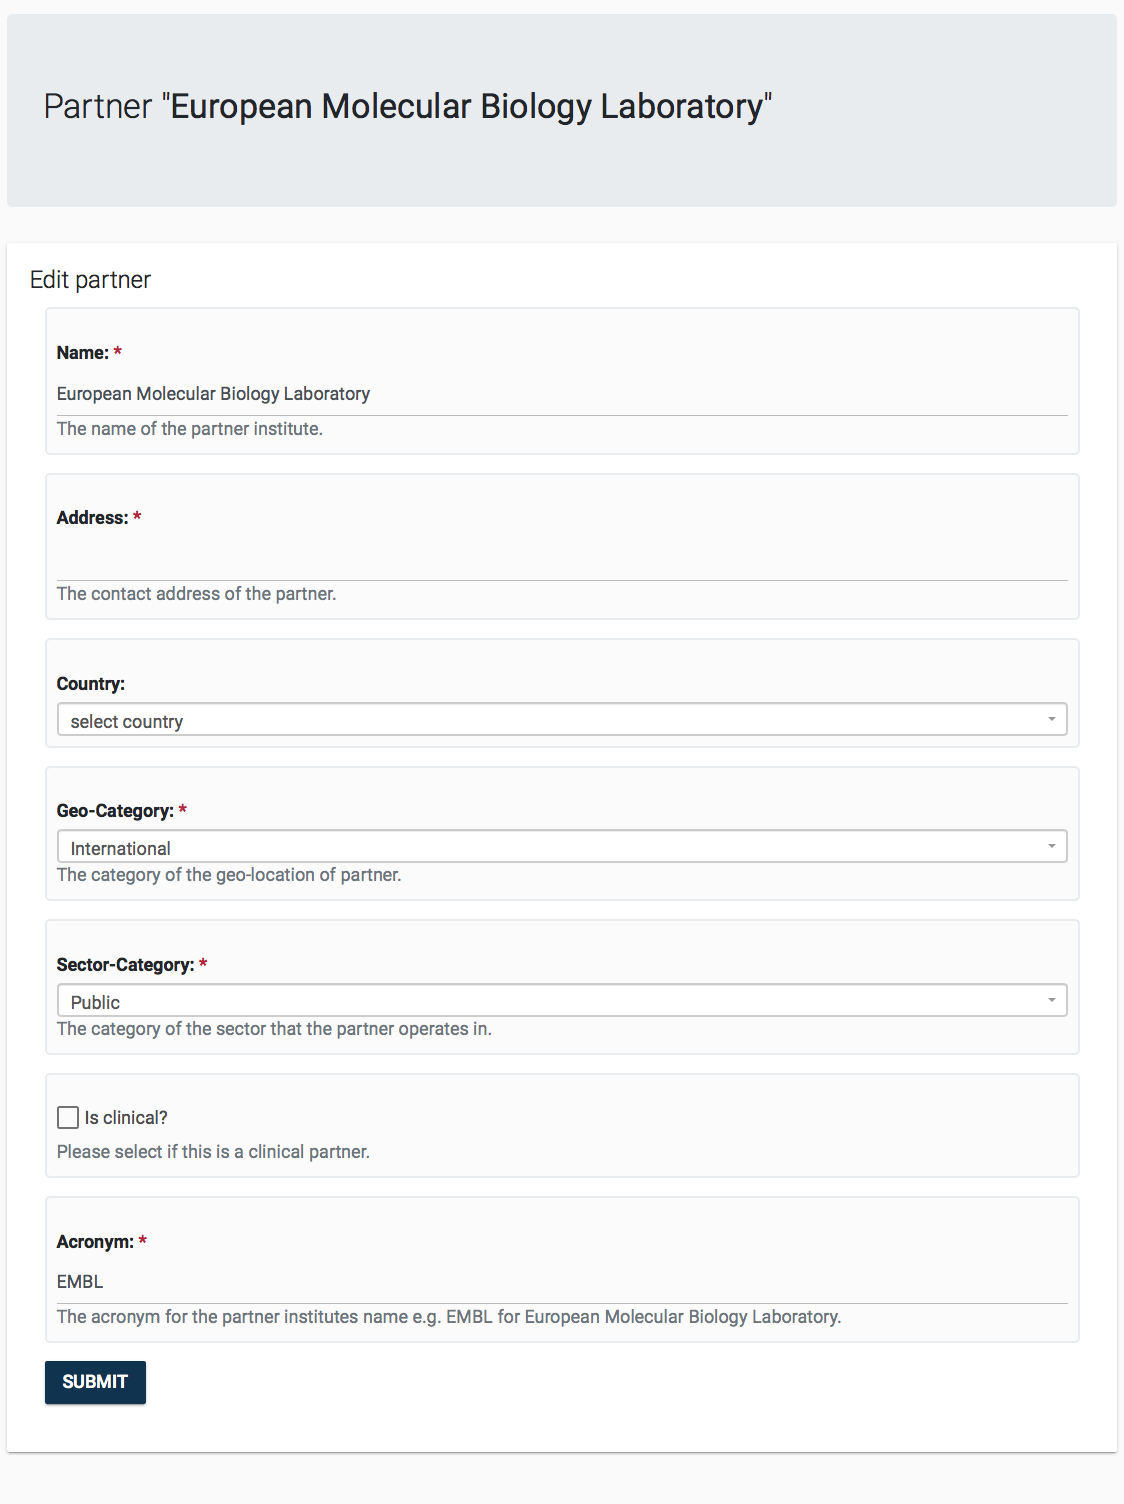Open the Country dropdown
Image resolution: width=1124 pixels, height=1504 pixels.
point(561,720)
